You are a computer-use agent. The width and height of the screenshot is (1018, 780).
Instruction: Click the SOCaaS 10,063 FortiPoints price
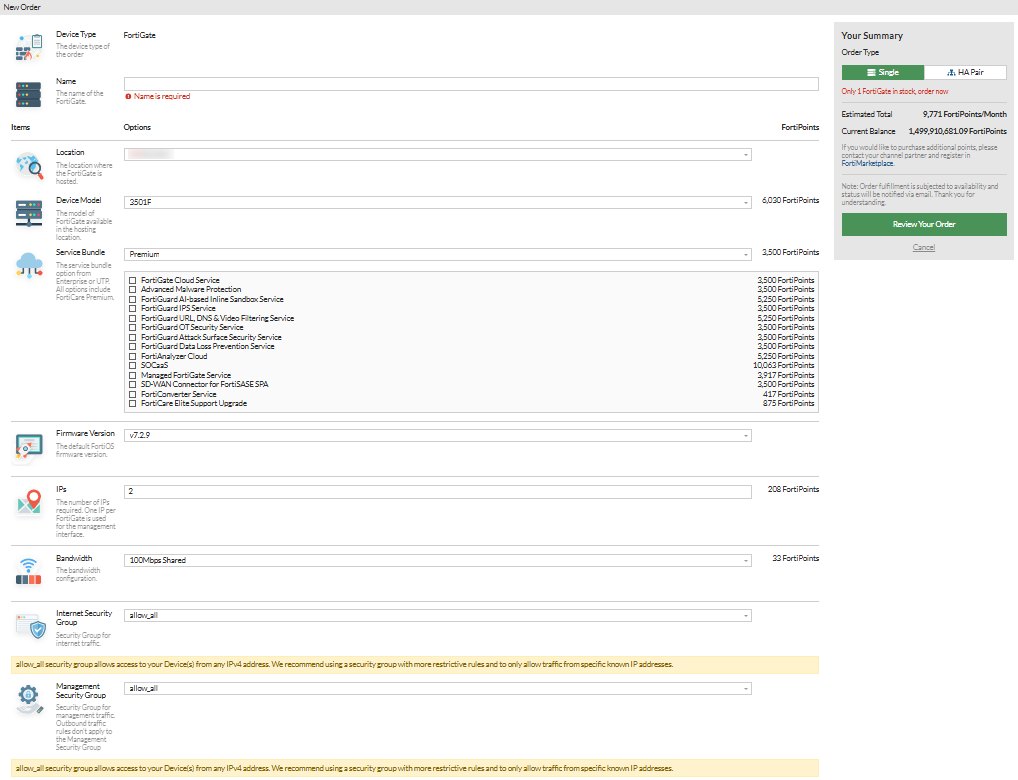784,366
